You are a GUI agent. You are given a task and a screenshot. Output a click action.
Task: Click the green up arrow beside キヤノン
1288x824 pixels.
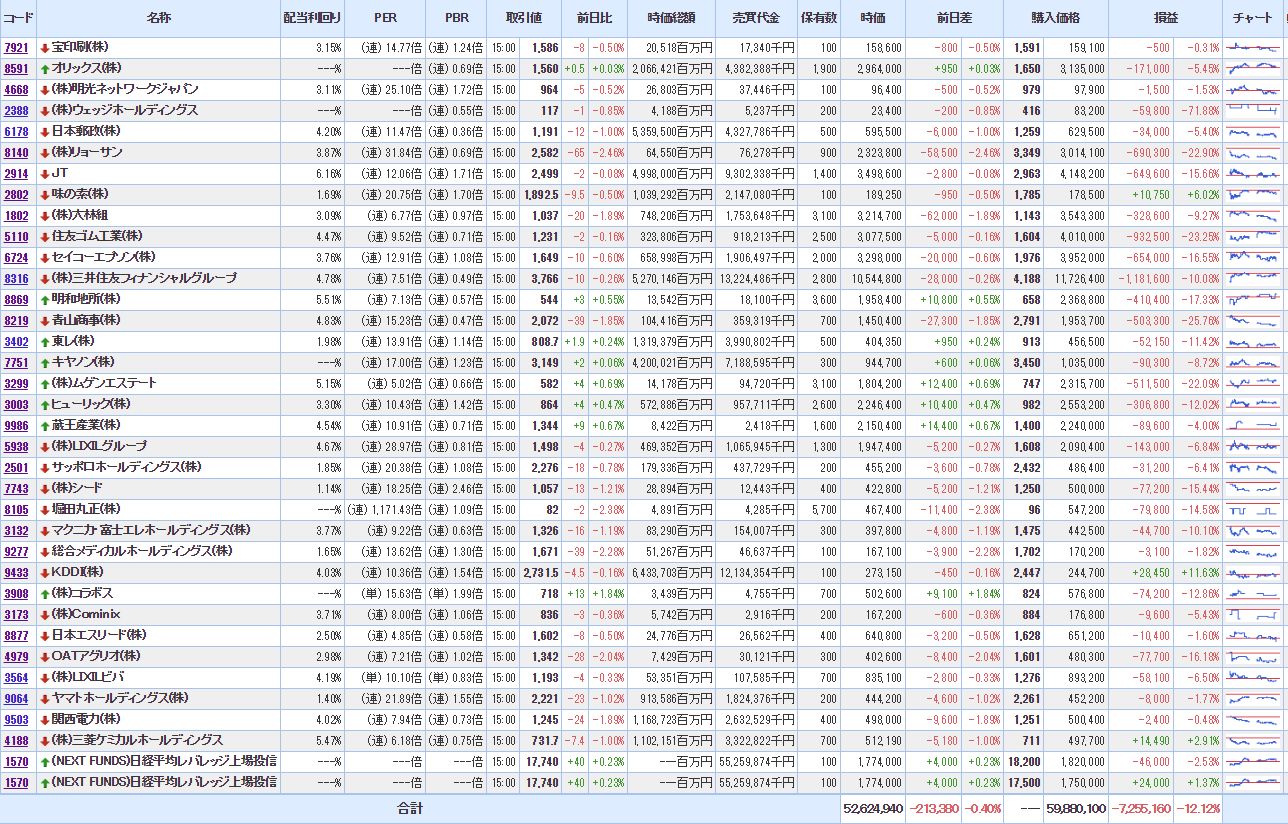(x=45, y=362)
